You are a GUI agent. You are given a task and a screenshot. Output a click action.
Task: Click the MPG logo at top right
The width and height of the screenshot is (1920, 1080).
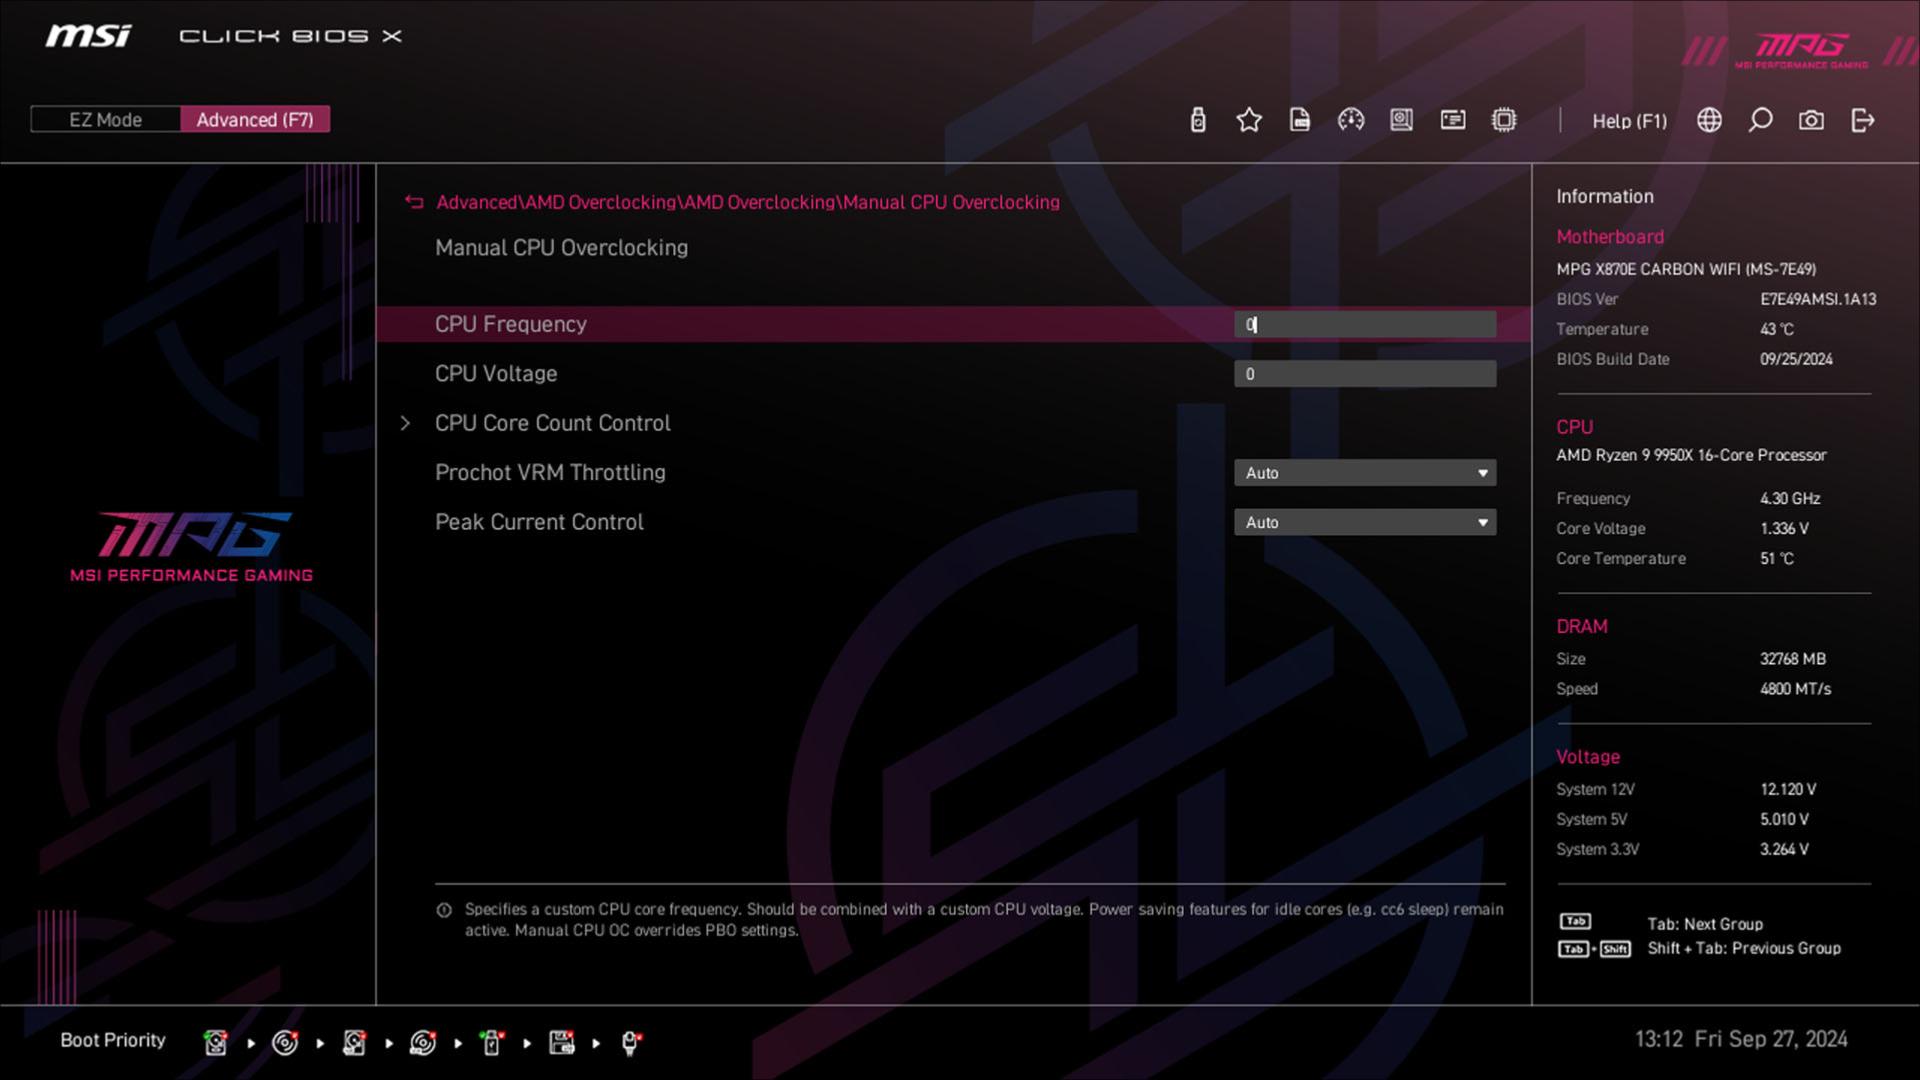(x=1802, y=49)
